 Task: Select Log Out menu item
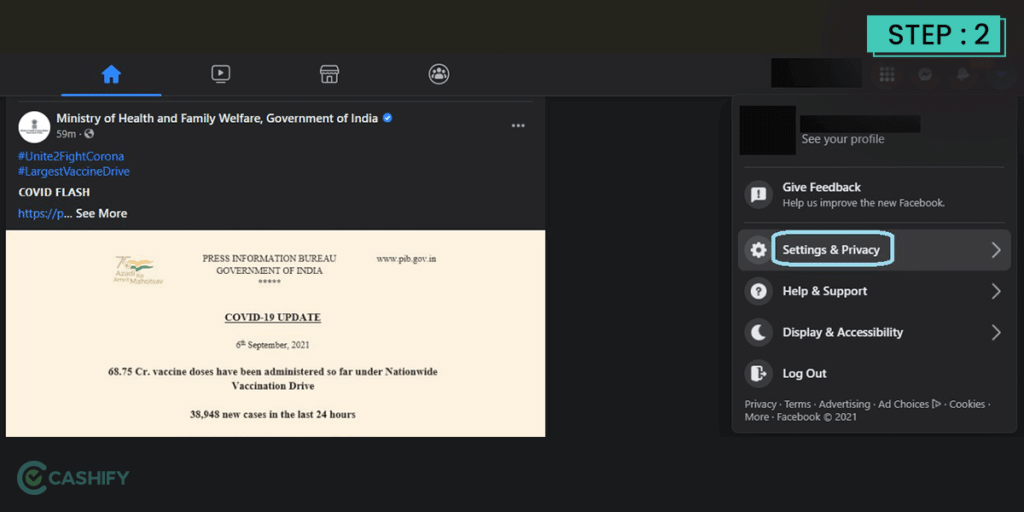point(874,374)
